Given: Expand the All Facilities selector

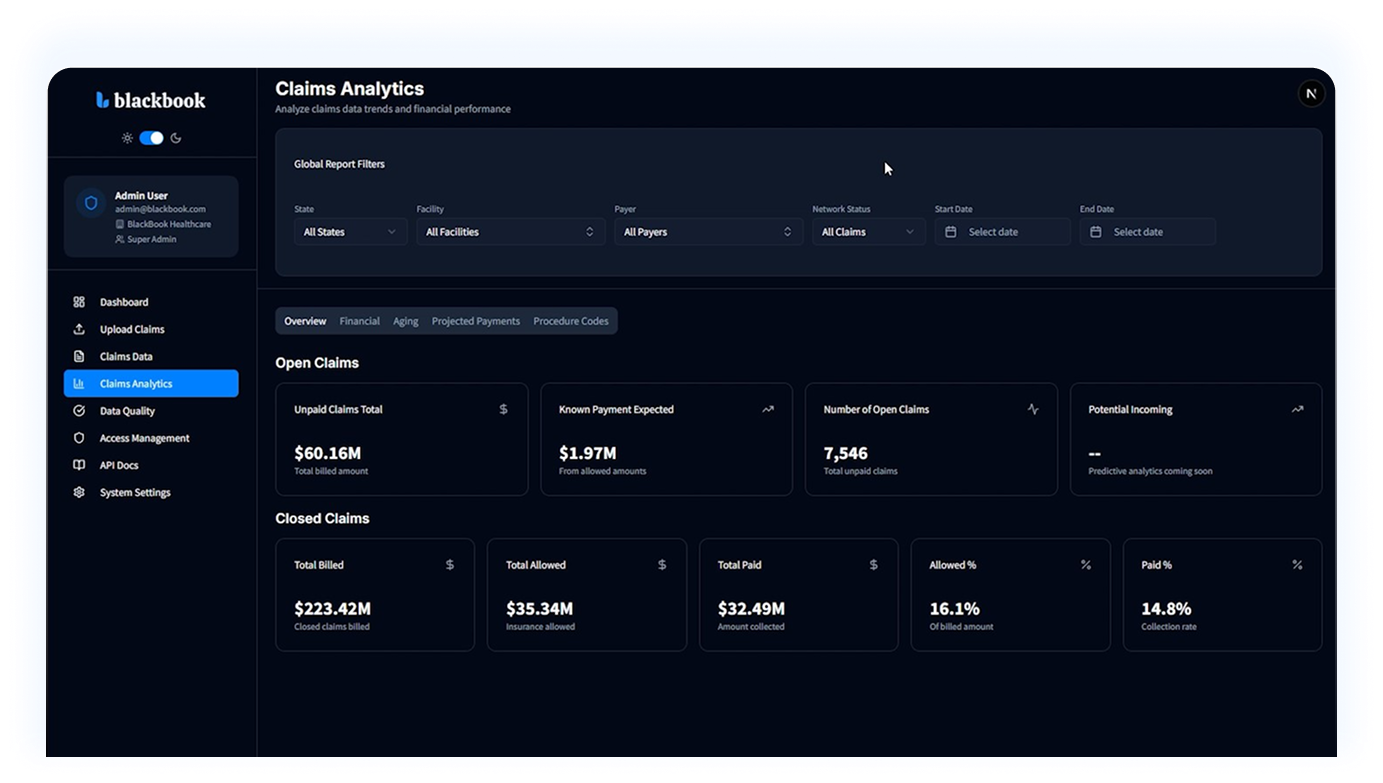Looking at the screenshot, I should pyautogui.click(x=510, y=231).
